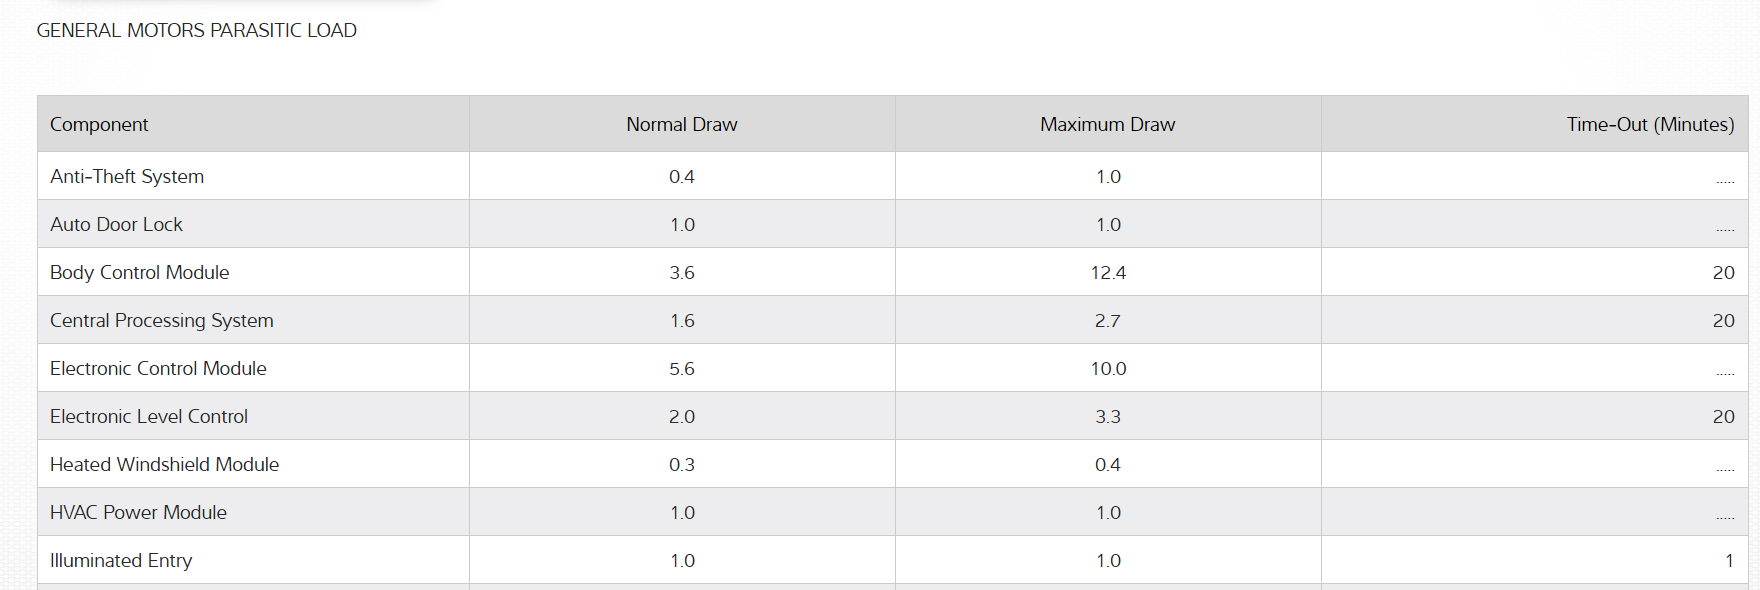Viewport: 1760px width, 590px height.
Task: Click the 12.4 maximum draw value
Action: pyautogui.click(x=1108, y=273)
